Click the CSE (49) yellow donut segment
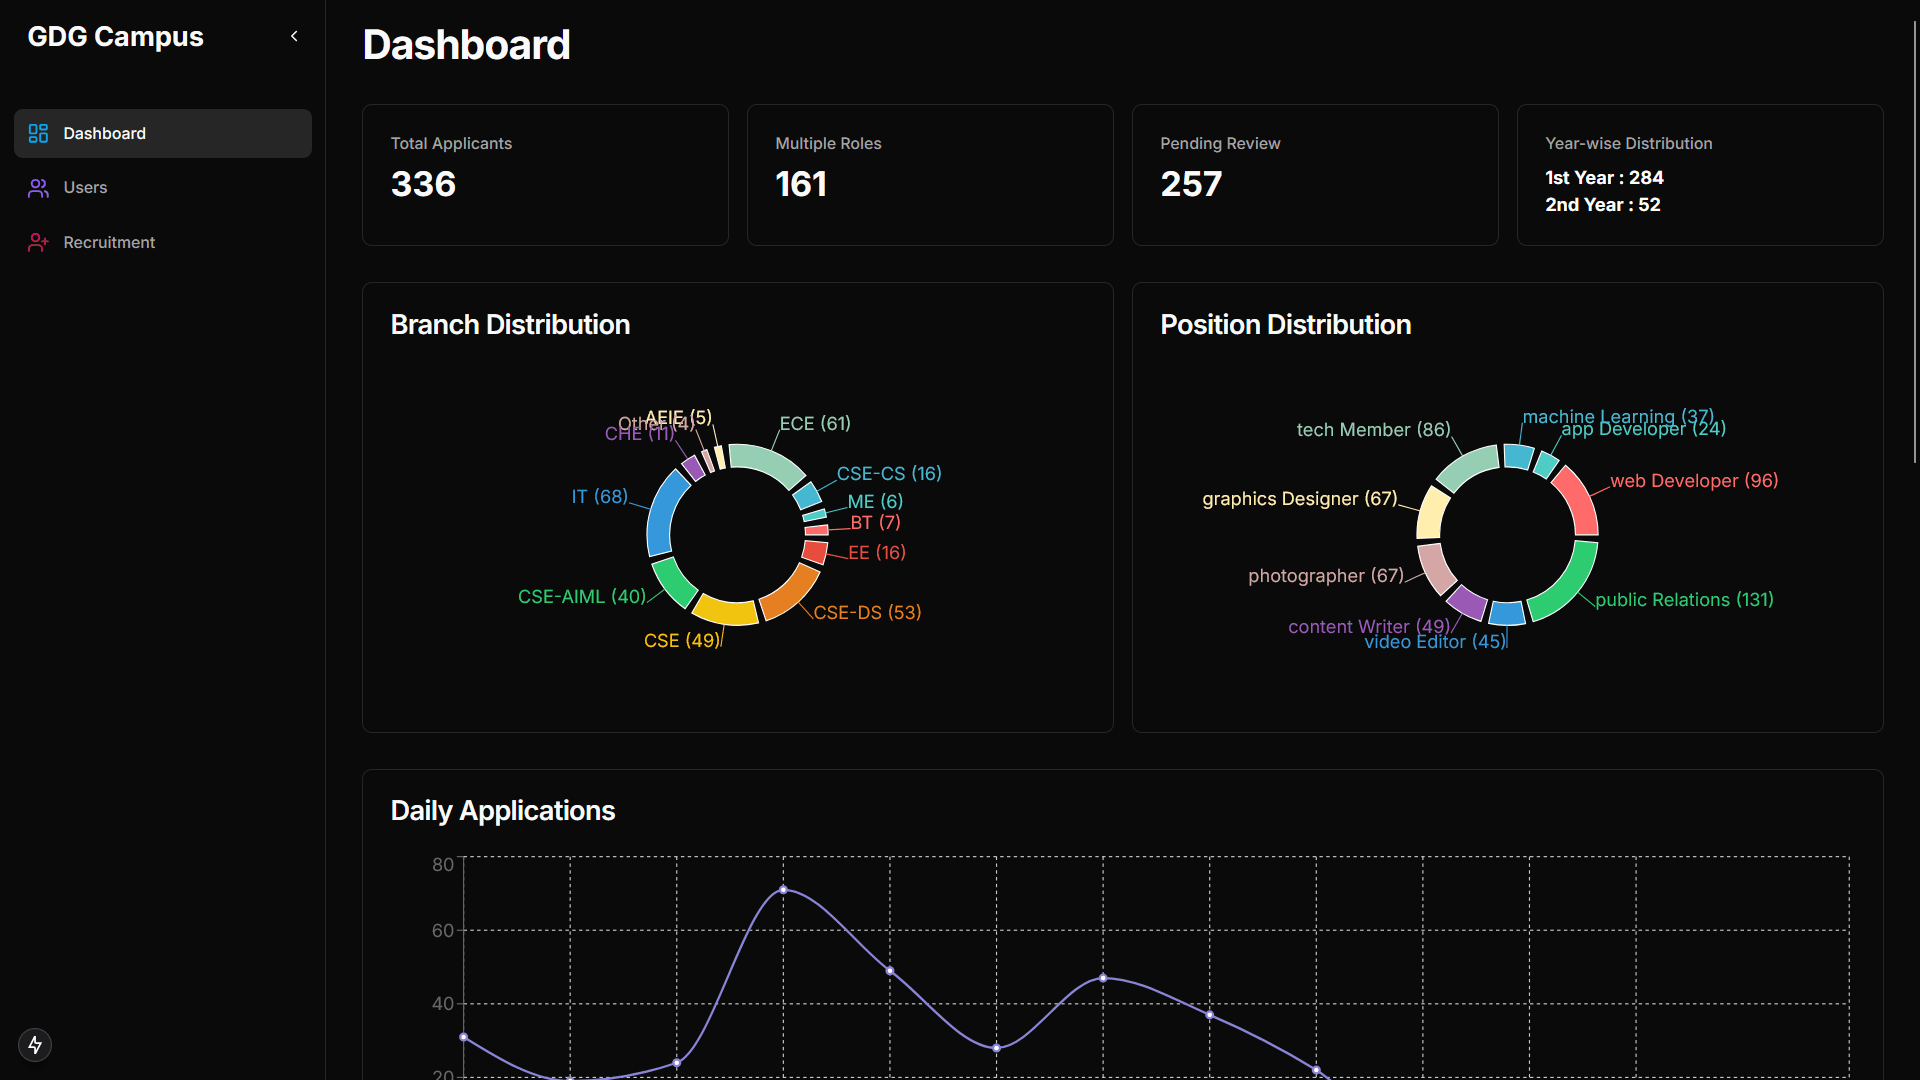Screen dimensions: 1920x1080 [724, 610]
